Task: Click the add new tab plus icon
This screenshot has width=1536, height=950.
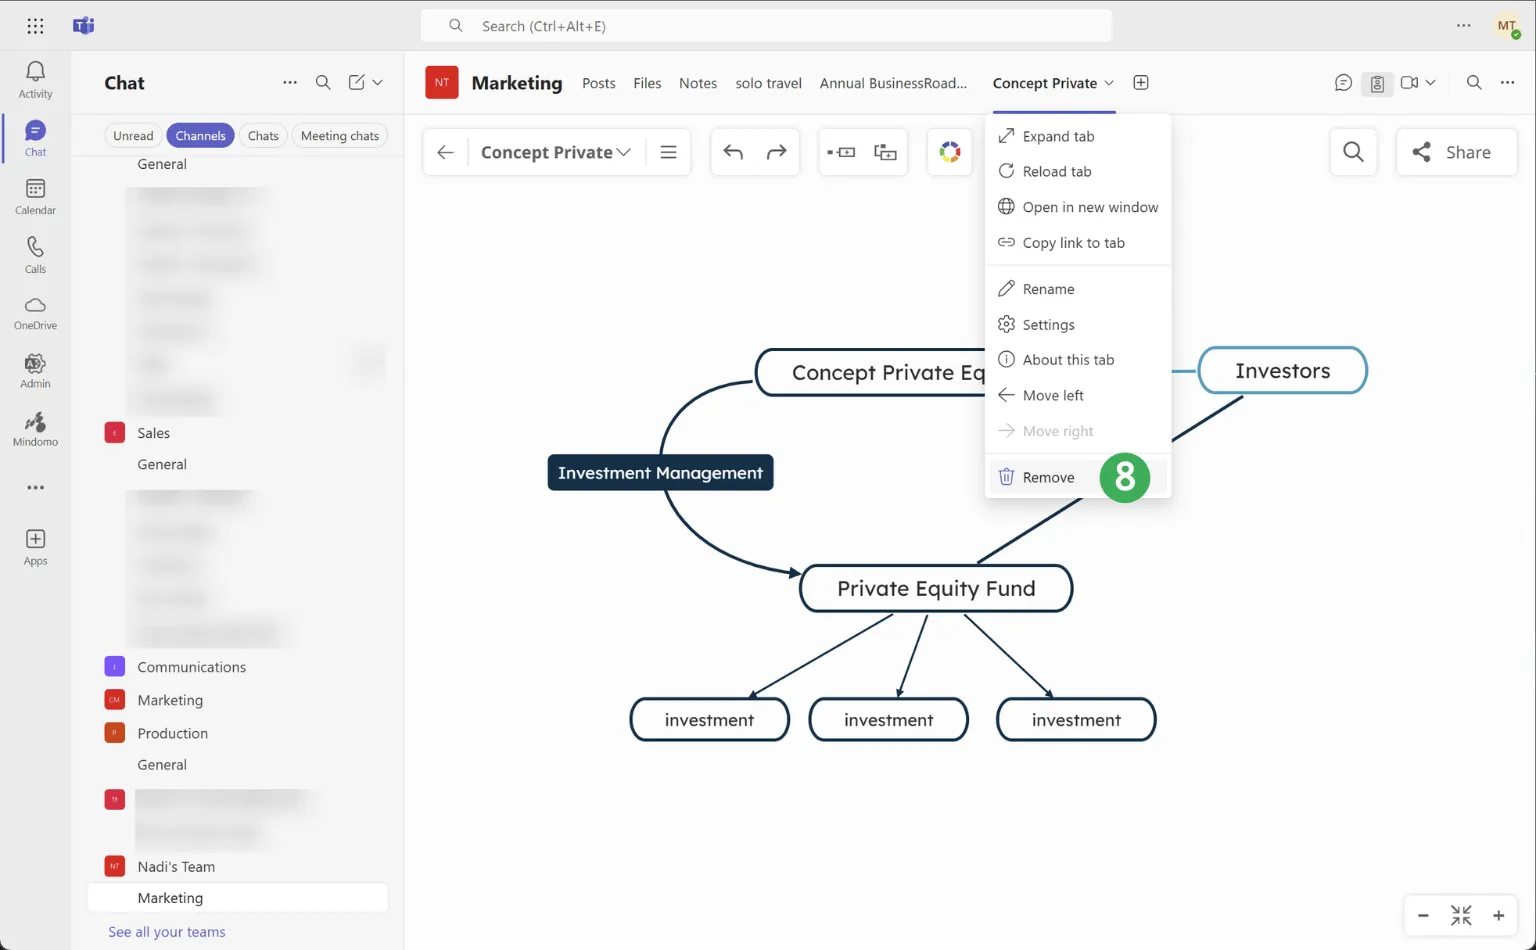Action: click(1140, 83)
